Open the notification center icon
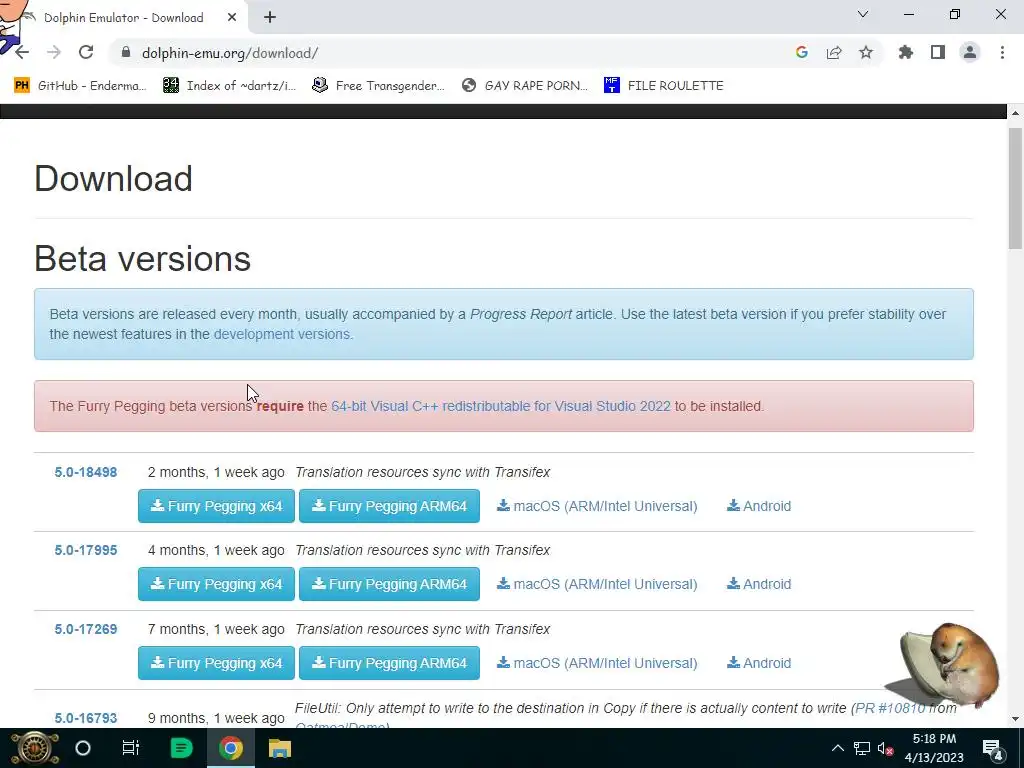The width and height of the screenshot is (1024, 768). [992, 749]
